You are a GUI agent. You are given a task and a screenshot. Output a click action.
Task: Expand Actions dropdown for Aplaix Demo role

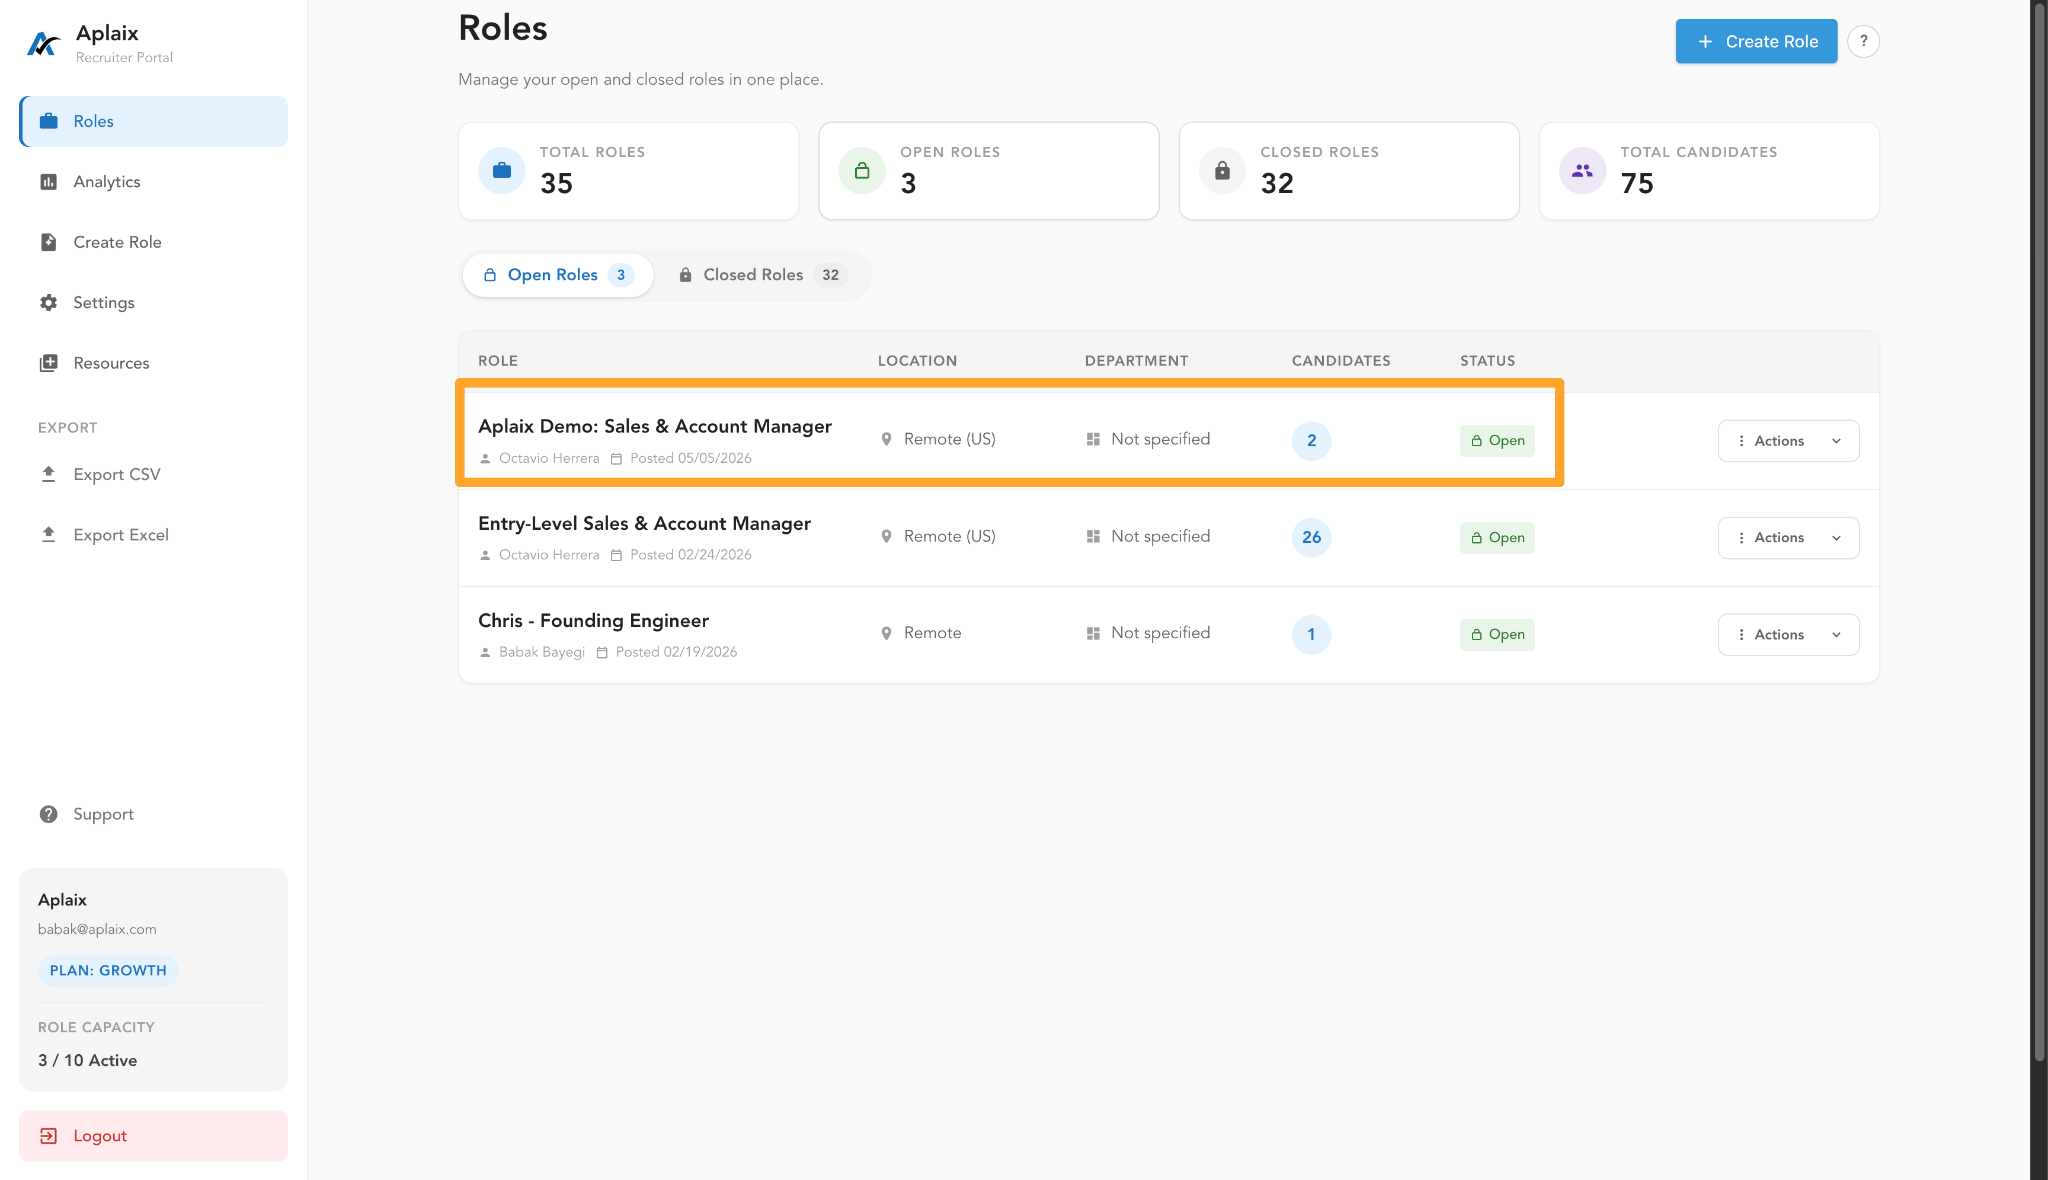(x=1788, y=441)
